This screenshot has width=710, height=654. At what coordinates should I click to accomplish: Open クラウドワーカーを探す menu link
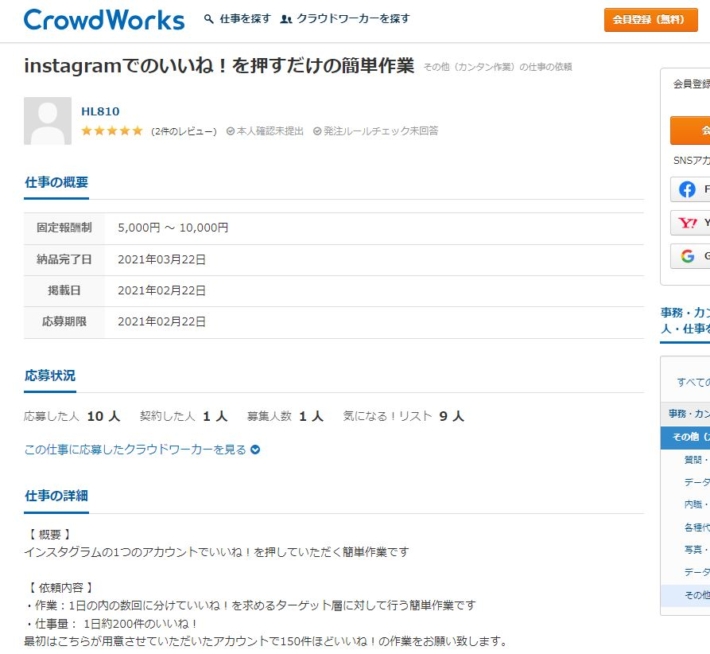(353, 19)
